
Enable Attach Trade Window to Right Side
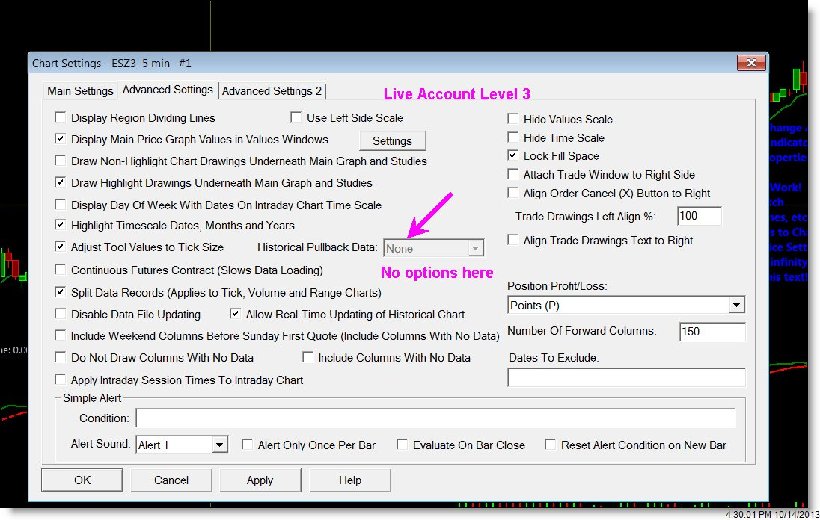513,175
